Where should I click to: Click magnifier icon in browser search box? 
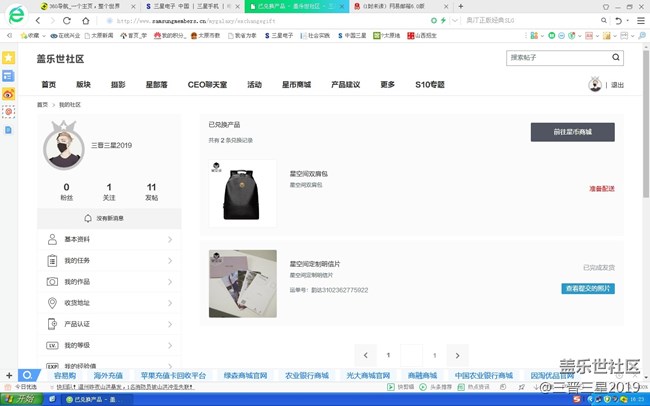point(604,20)
